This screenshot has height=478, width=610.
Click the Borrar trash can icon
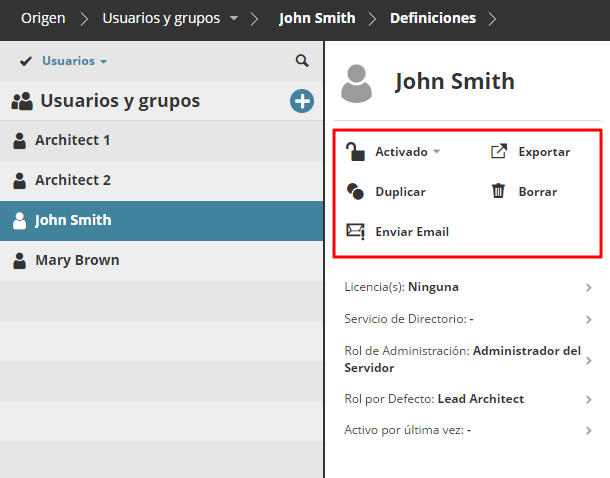[x=498, y=191]
